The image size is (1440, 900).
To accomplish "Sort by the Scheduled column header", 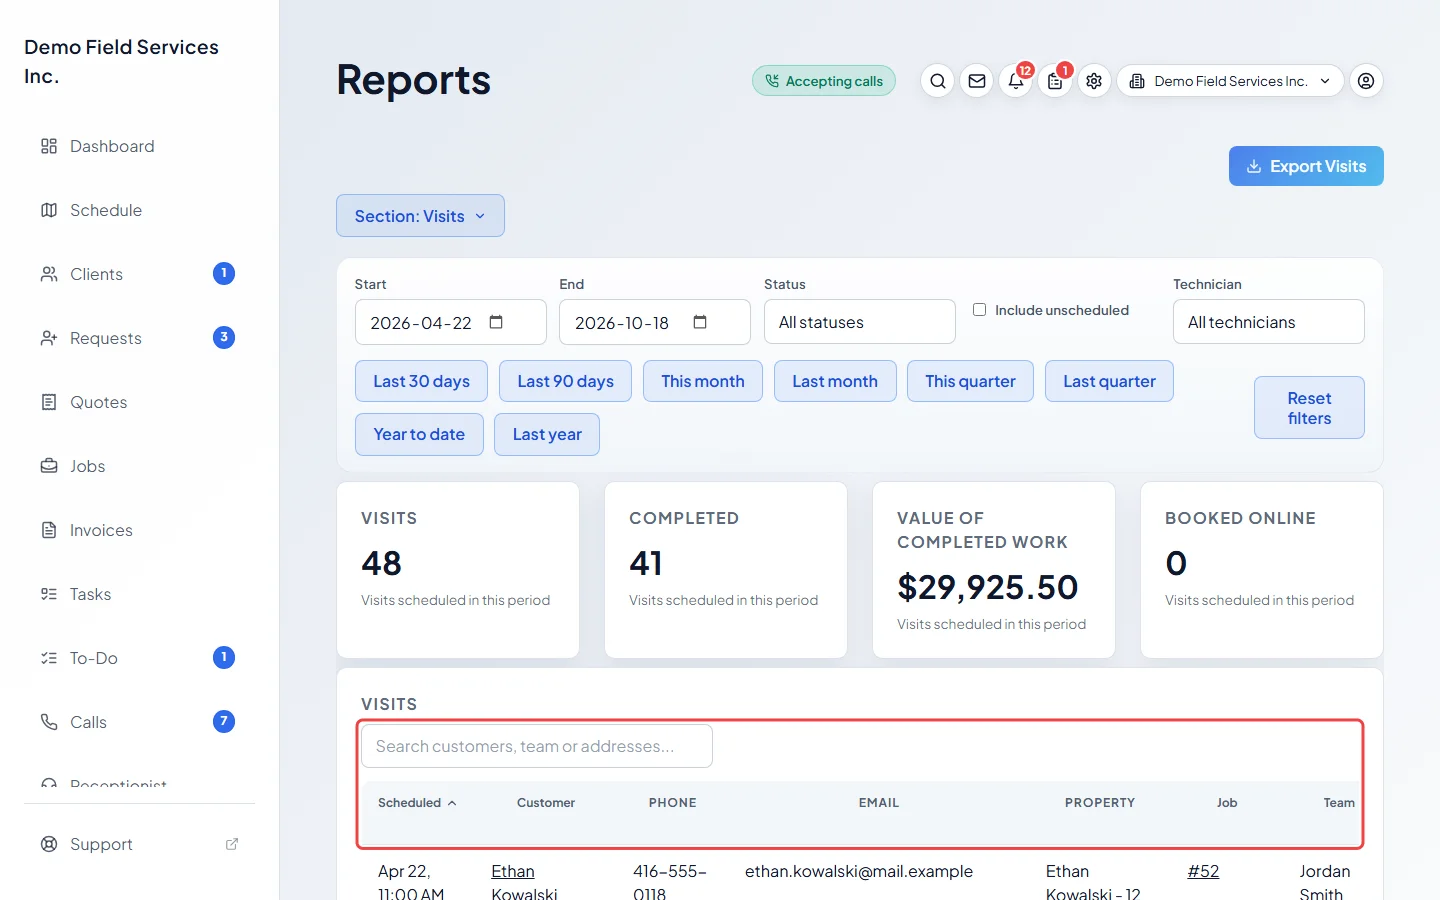I will pyautogui.click(x=417, y=803).
